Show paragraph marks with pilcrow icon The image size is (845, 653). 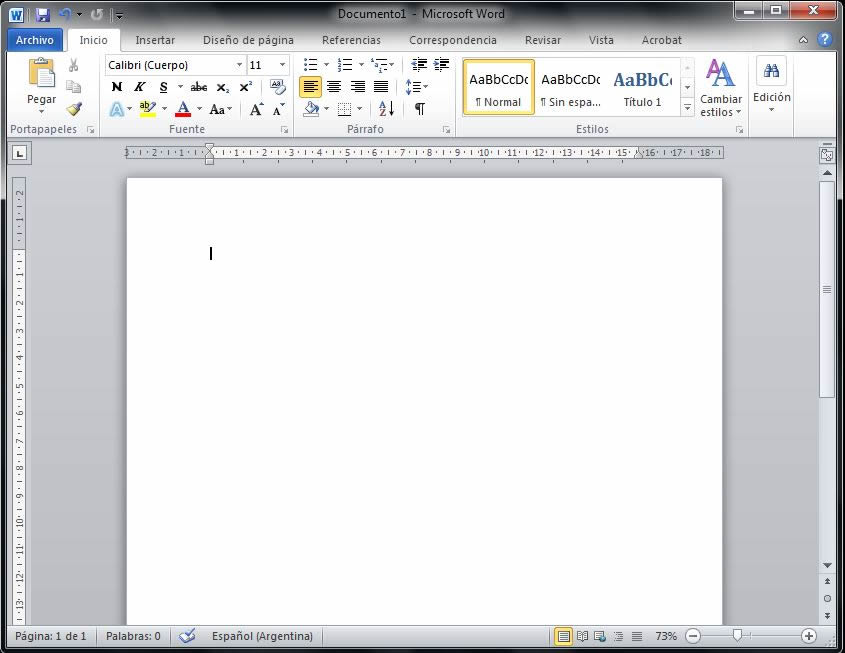pyautogui.click(x=420, y=109)
